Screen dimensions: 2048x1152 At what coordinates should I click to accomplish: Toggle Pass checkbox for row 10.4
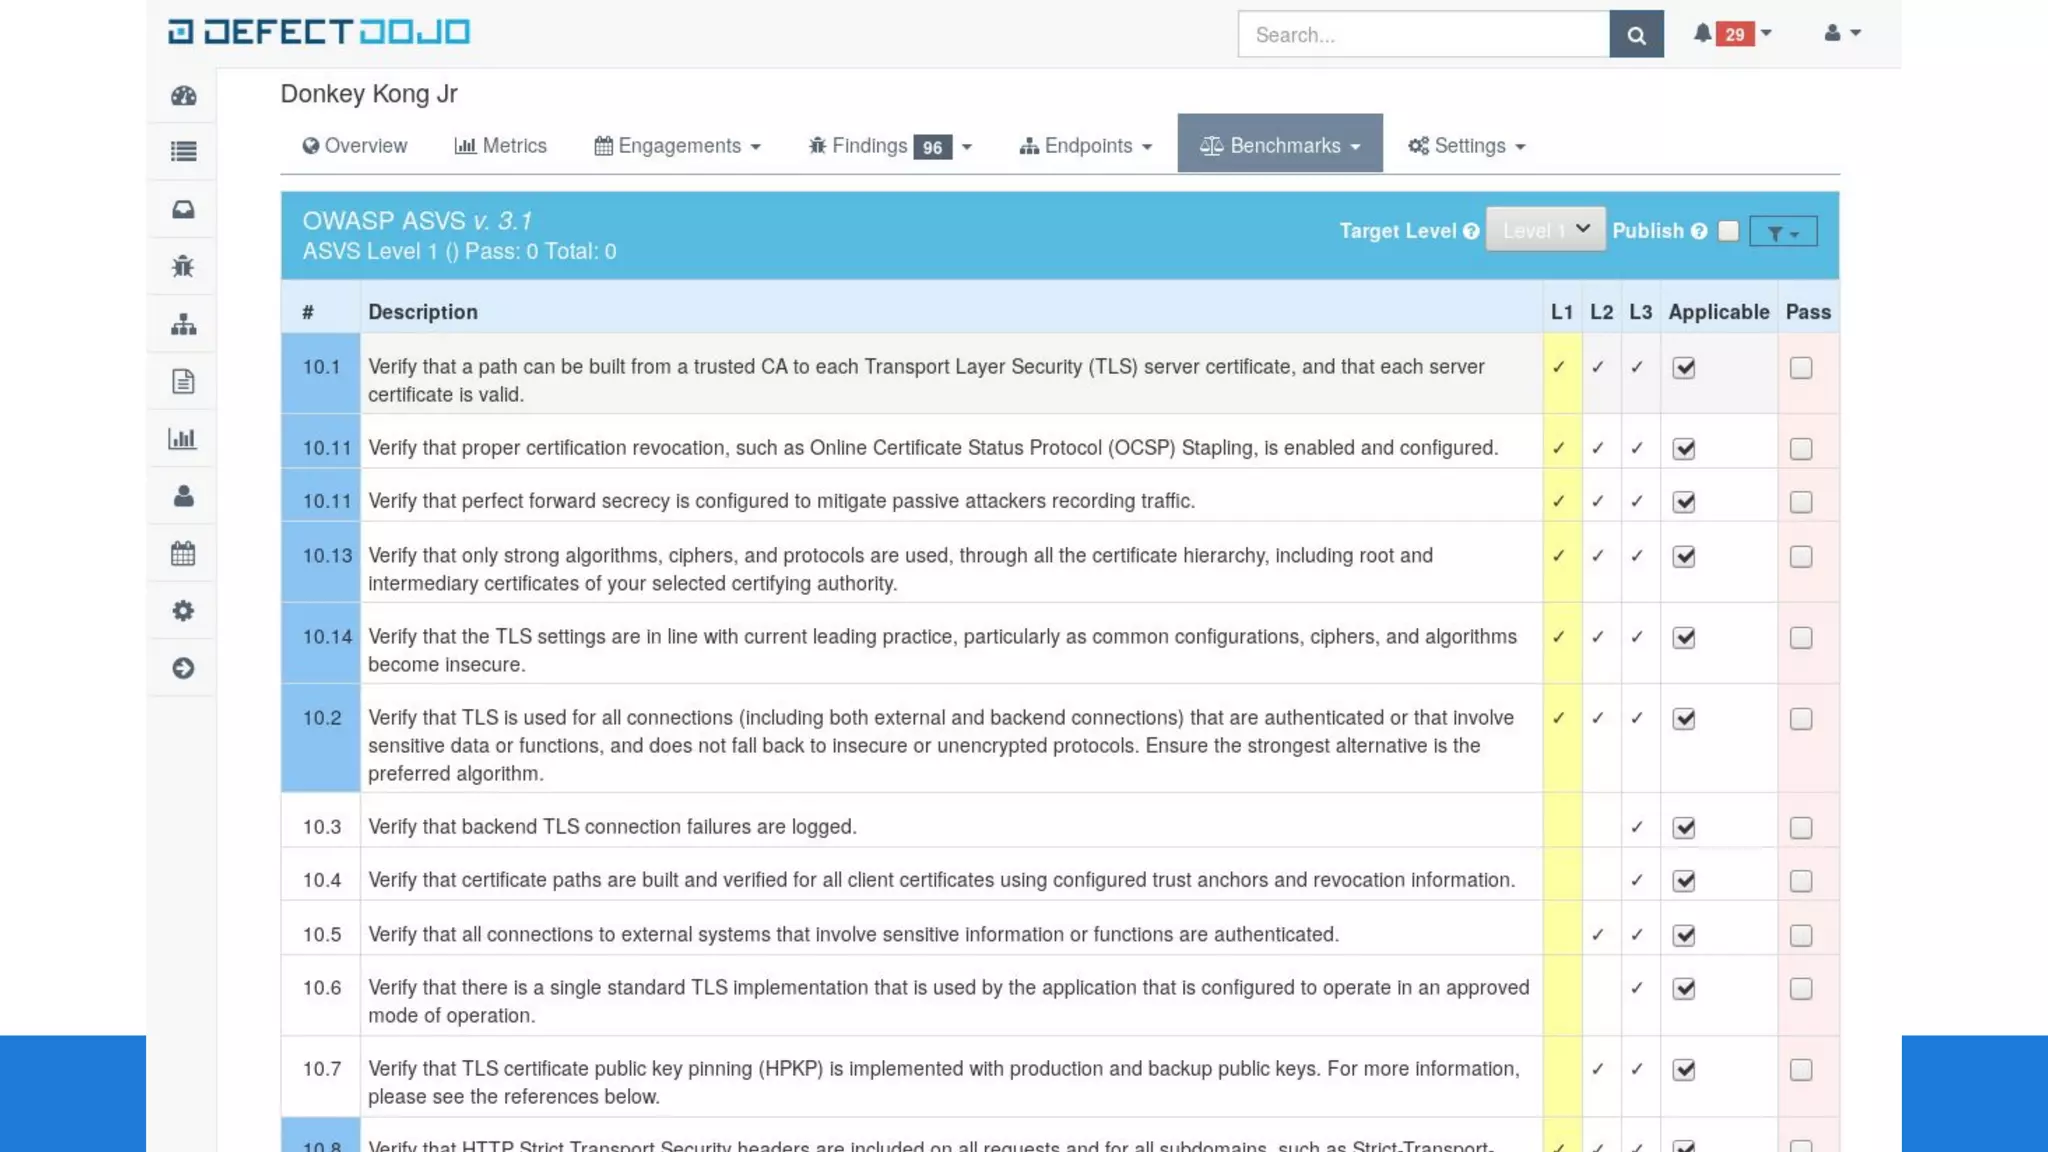click(x=1801, y=881)
